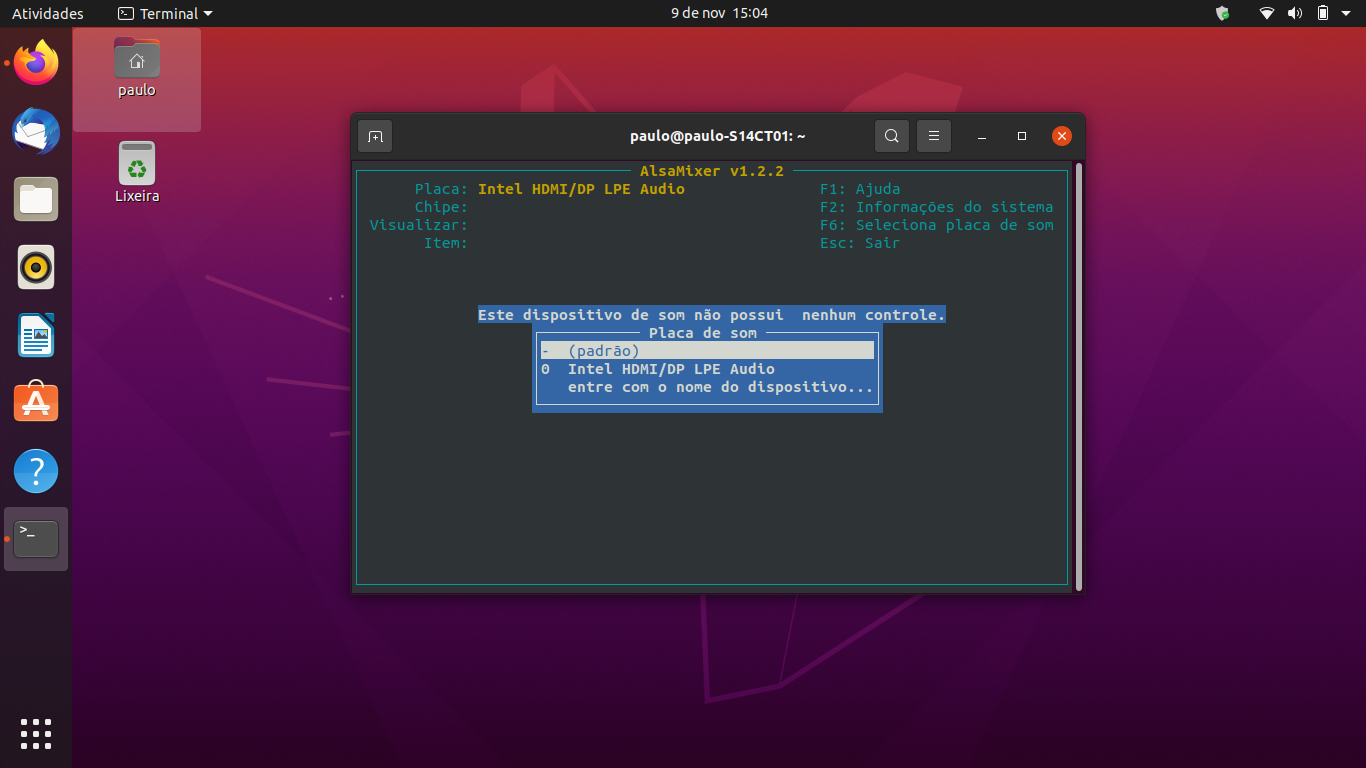Open the Terminal app menu
Screen dimensions: 1366x768
pyautogui.click(x=165, y=14)
